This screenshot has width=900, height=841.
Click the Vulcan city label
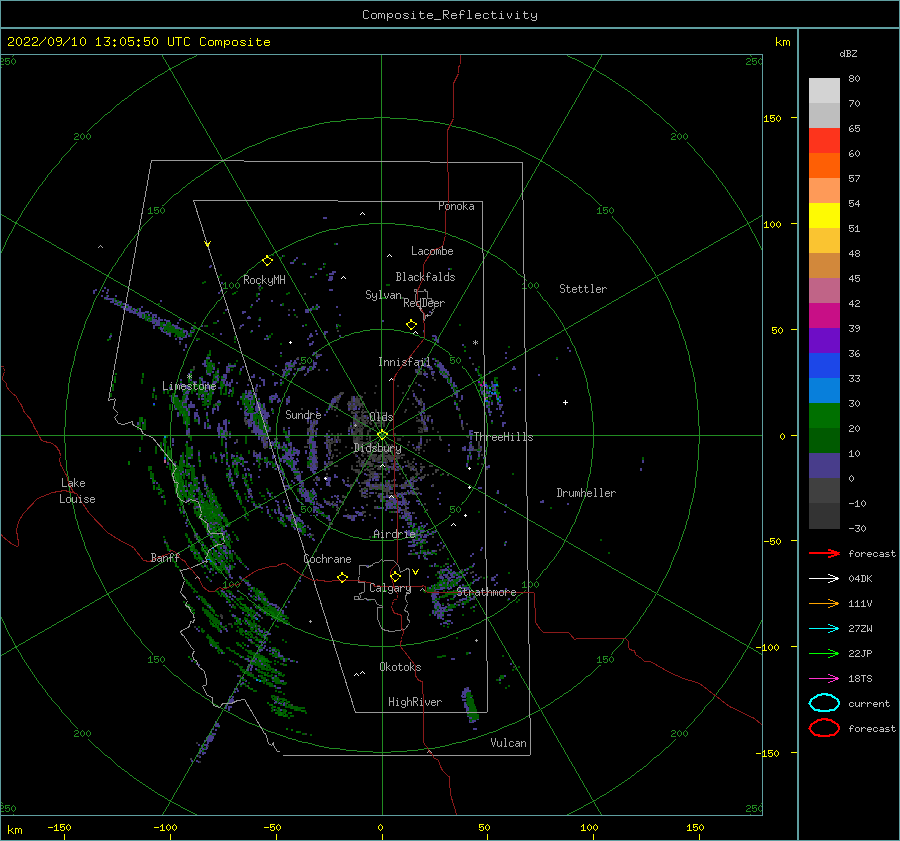pos(508,743)
